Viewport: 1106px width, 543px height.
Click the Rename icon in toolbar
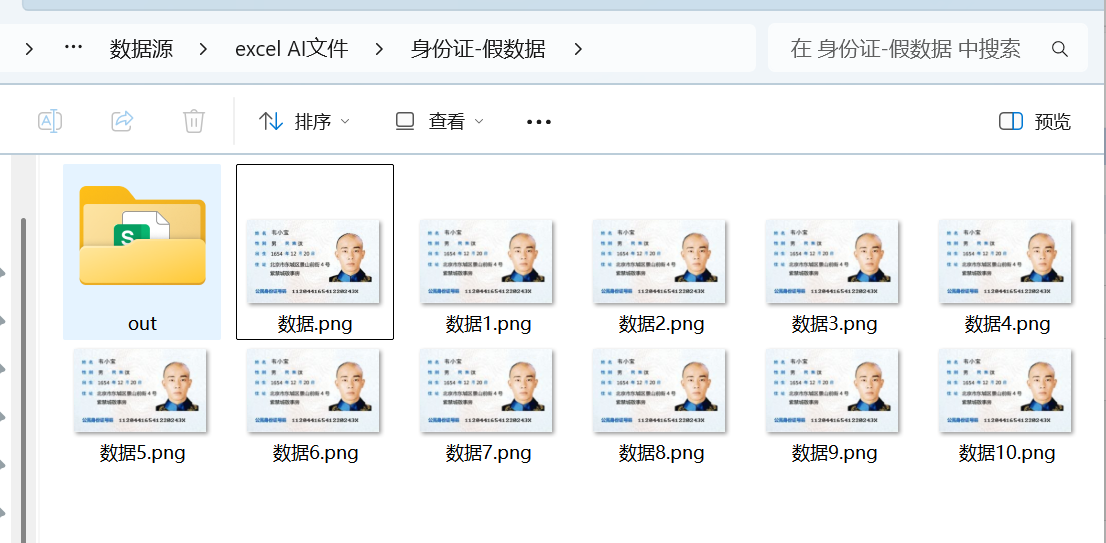(49, 121)
